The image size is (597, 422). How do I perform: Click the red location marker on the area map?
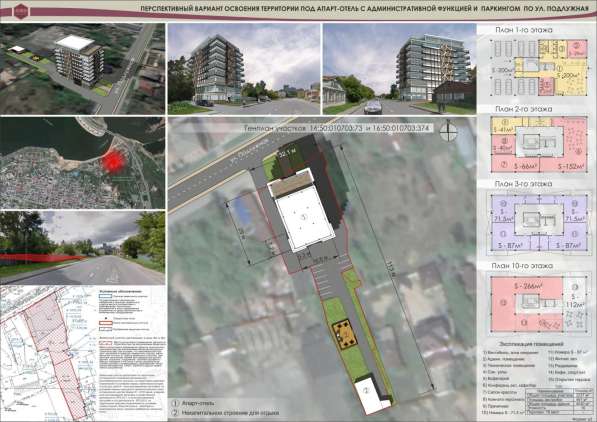tap(113, 161)
